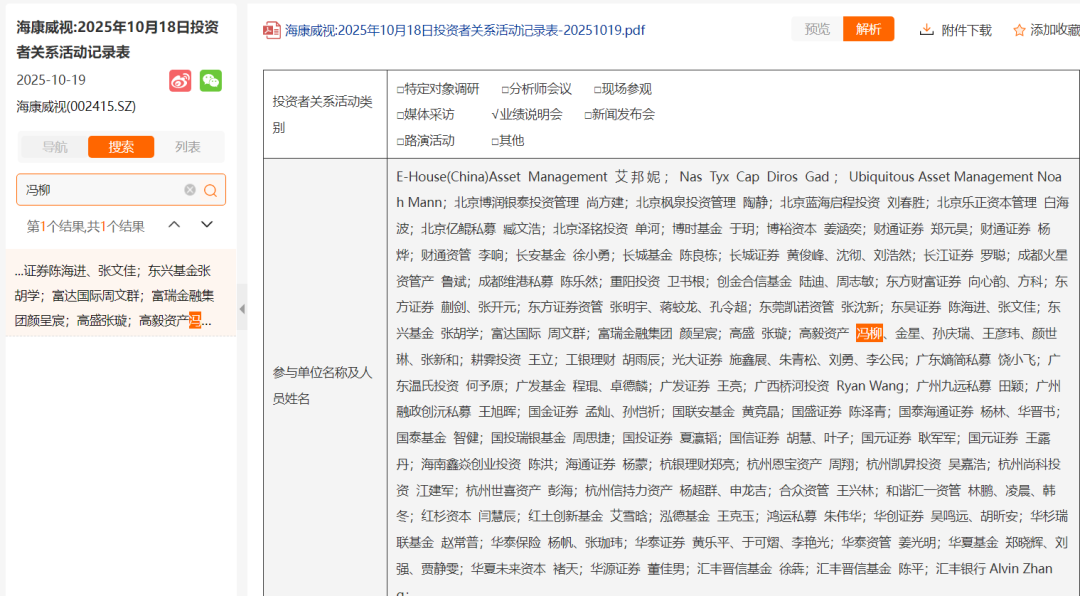Share to Weibo via red icon
This screenshot has width=1080, height=596.
point(180,81)
